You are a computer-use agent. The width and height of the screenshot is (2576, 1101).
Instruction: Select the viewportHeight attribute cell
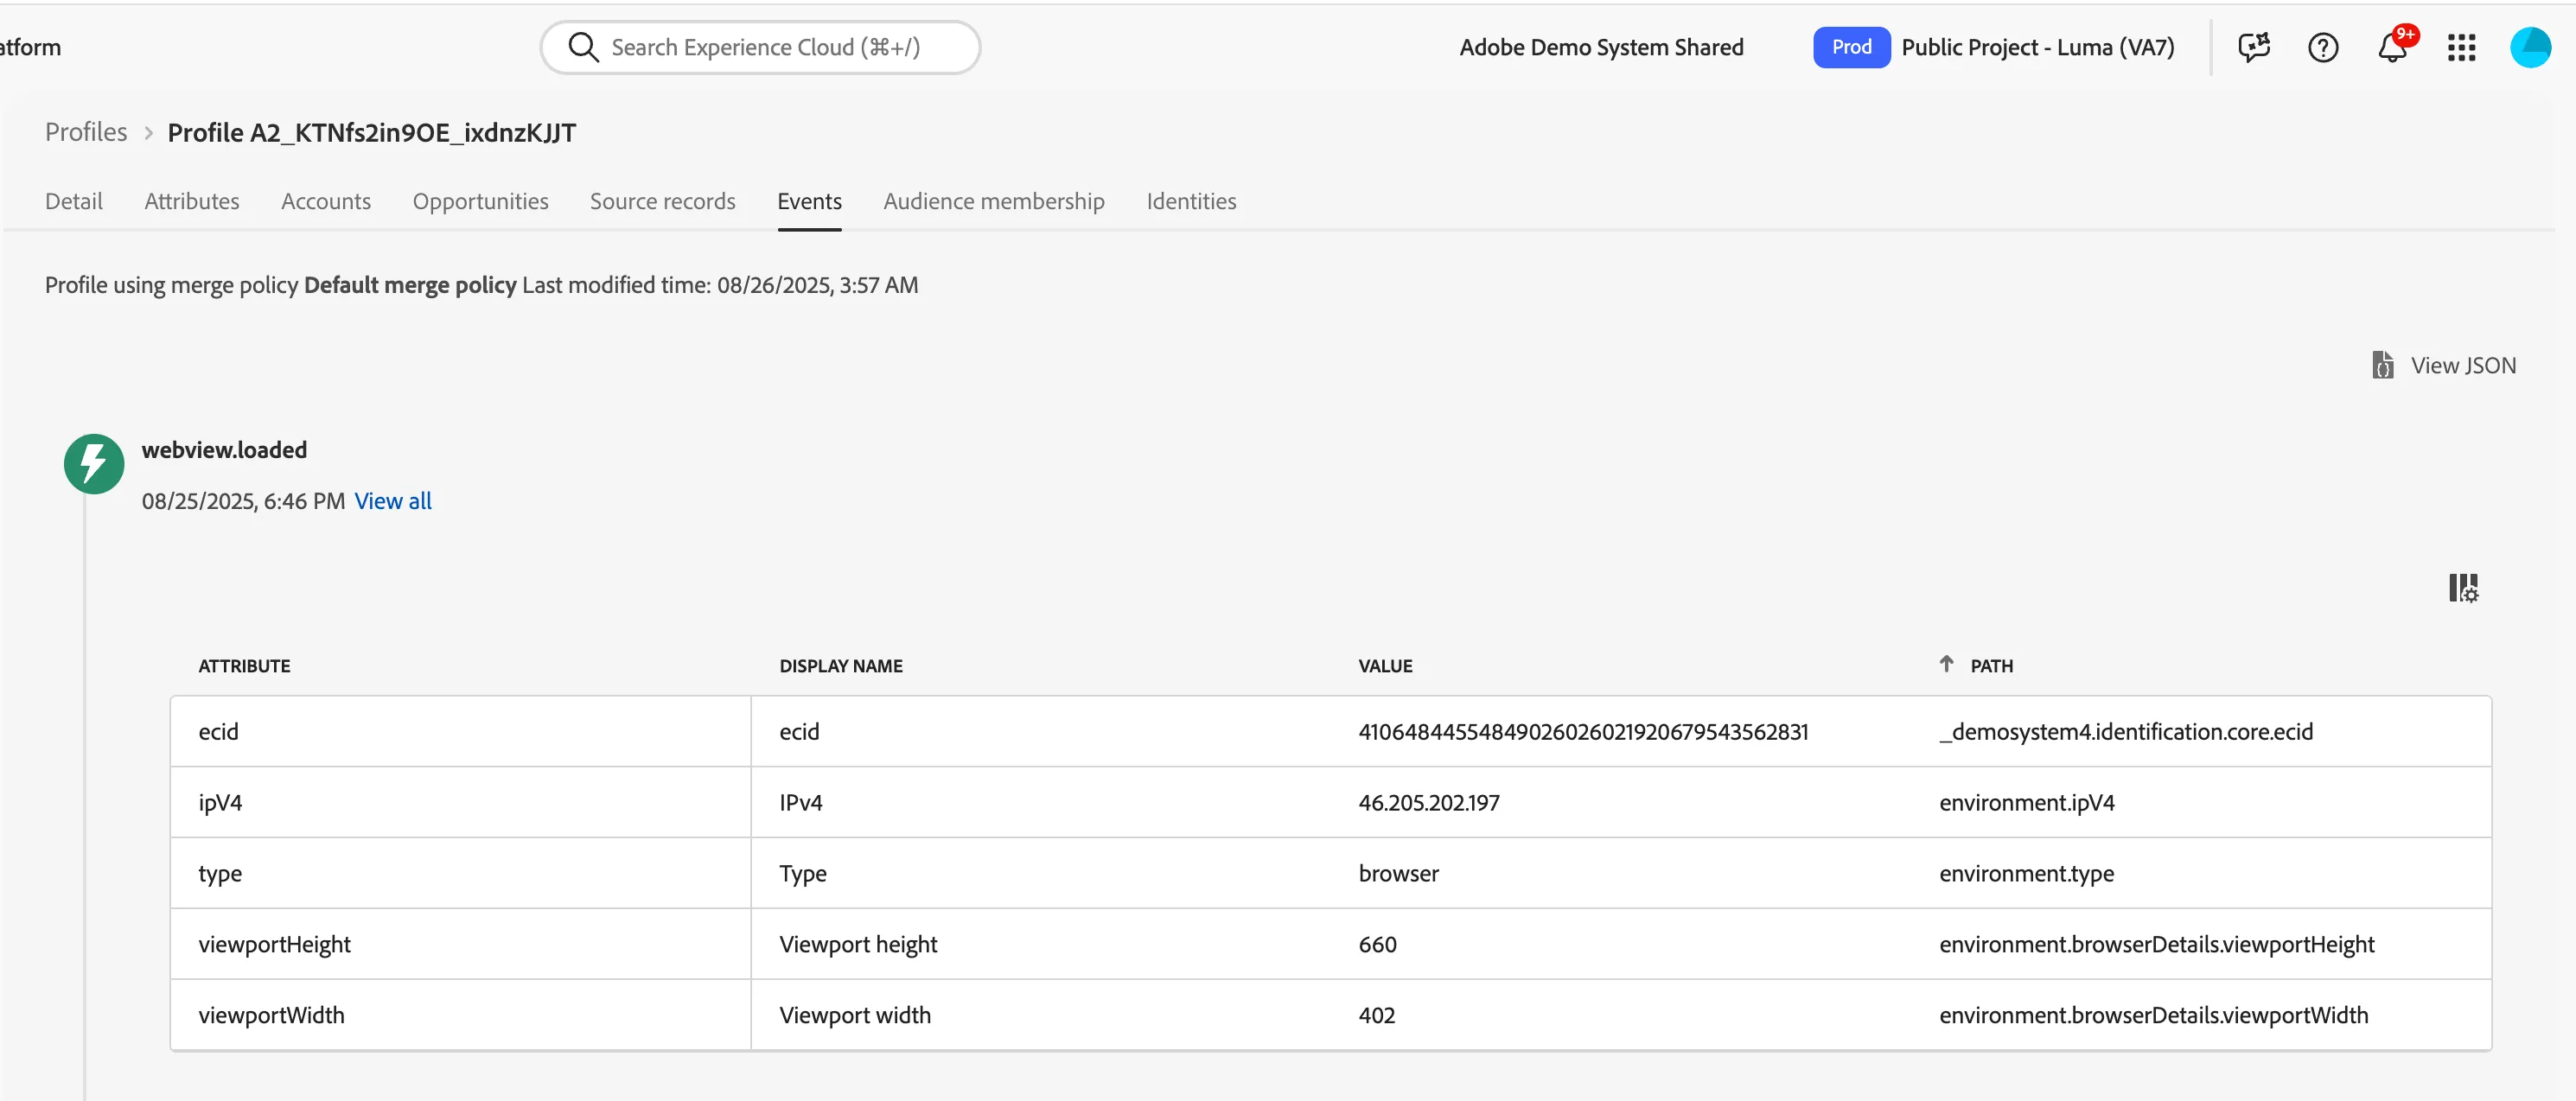(x=460, y=944)
